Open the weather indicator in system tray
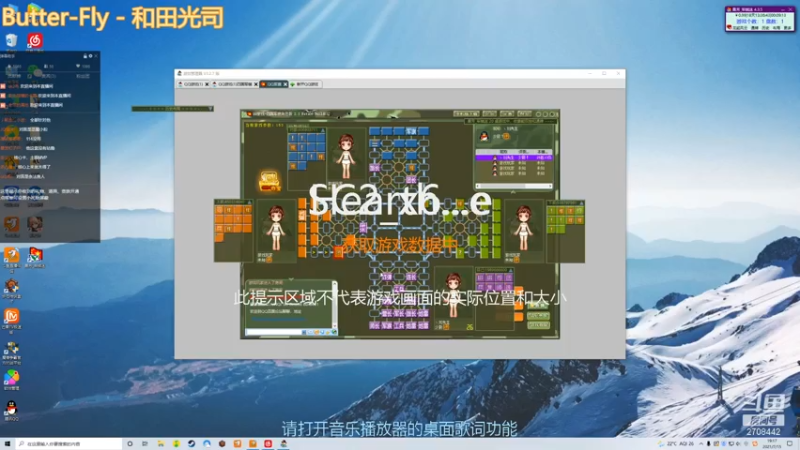800x450 pixels. pos(677,444)
